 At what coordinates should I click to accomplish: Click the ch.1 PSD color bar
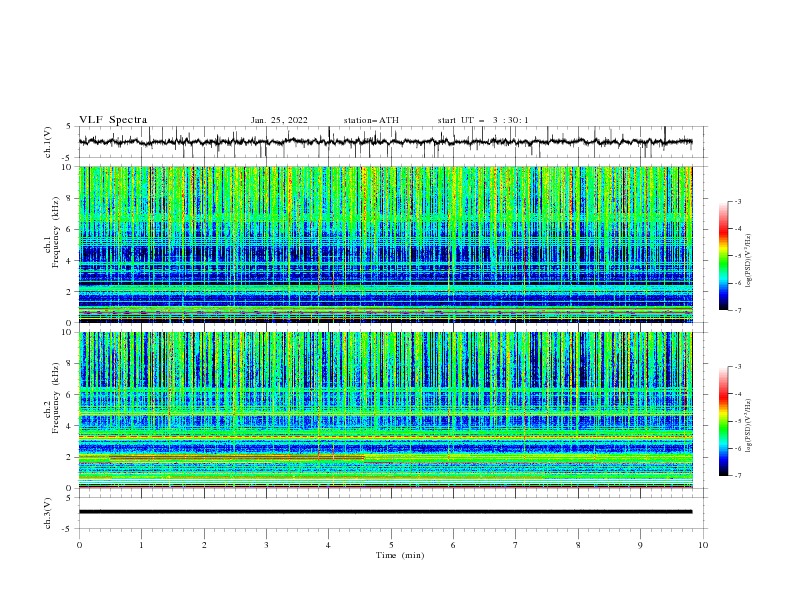pos(723,256)
